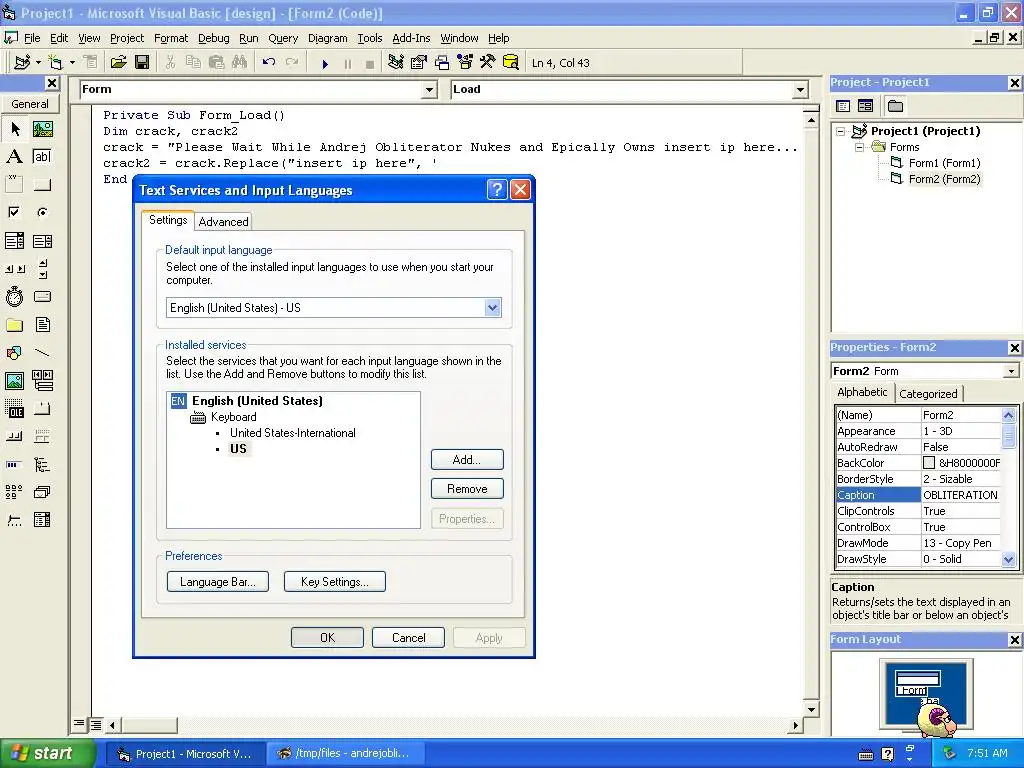Open the Procedure combo box showing Load
The height and width of the screenshot is (768, 1024).
coord(801,89)
